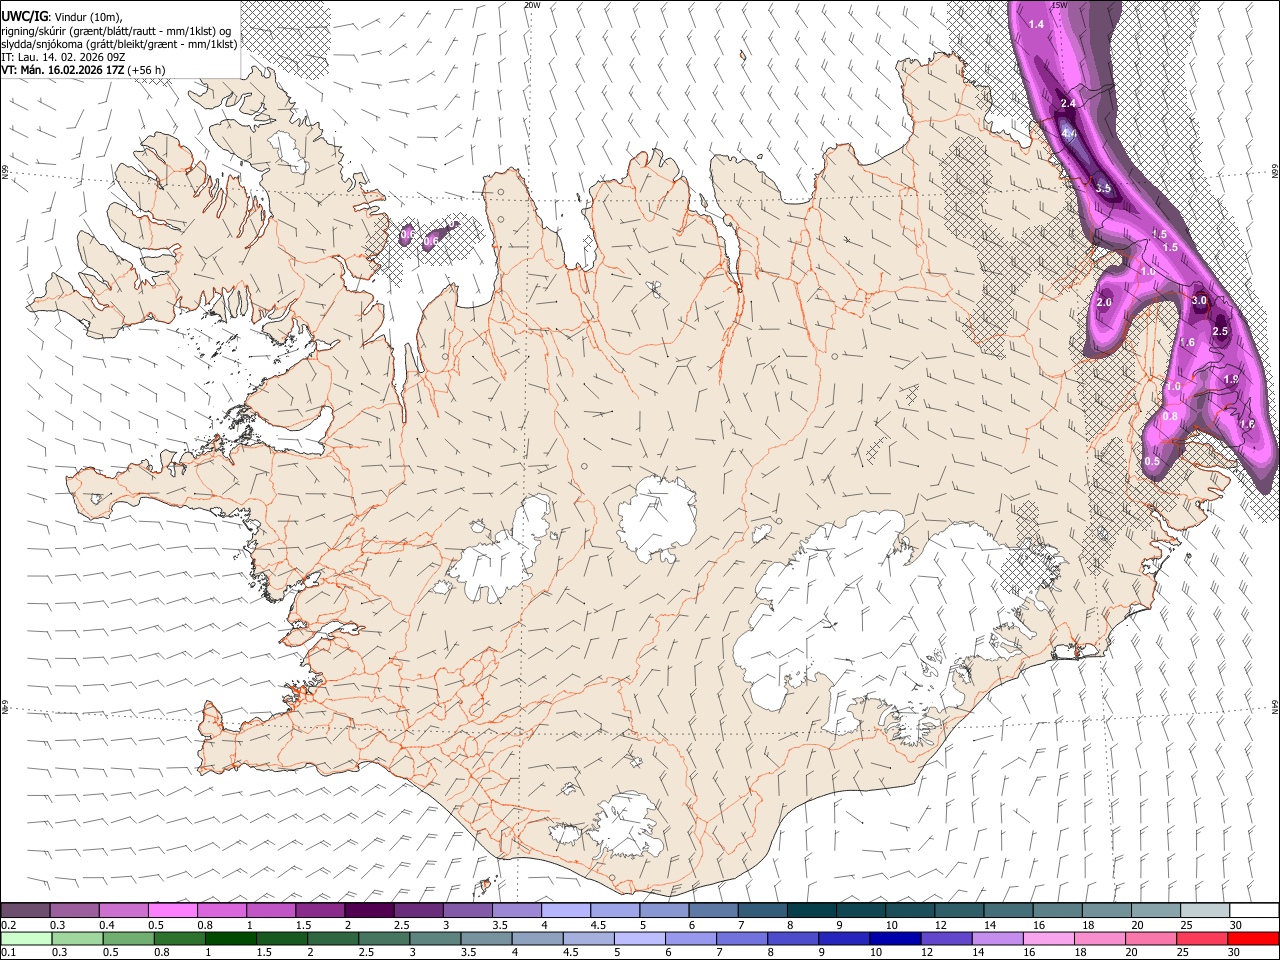The height and width of the screenshot is (960, 1280).
Task: Select the violet rain swatch labeled 12
Action: coord(946,938)
